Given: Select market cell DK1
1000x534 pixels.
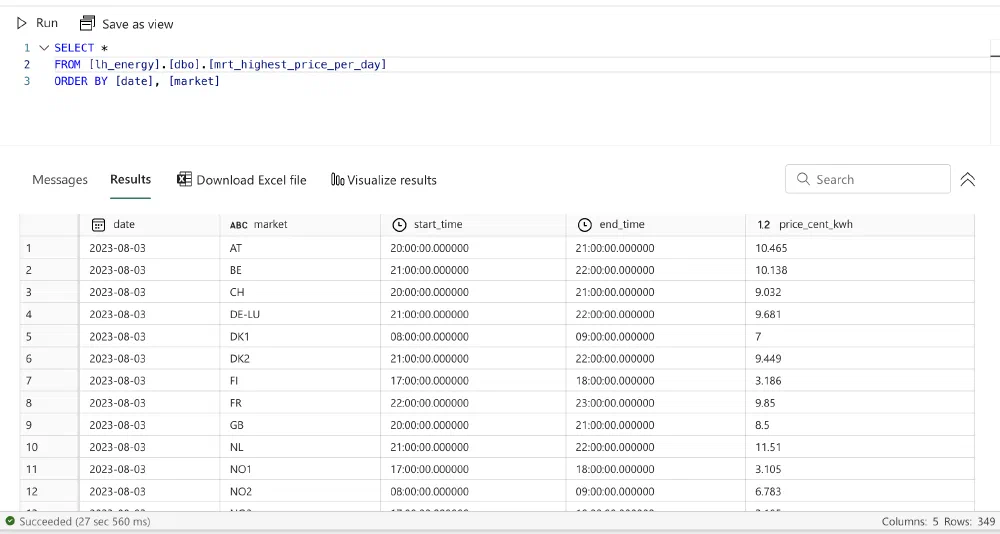Looking at the screenshot, I should click(300, 337).
